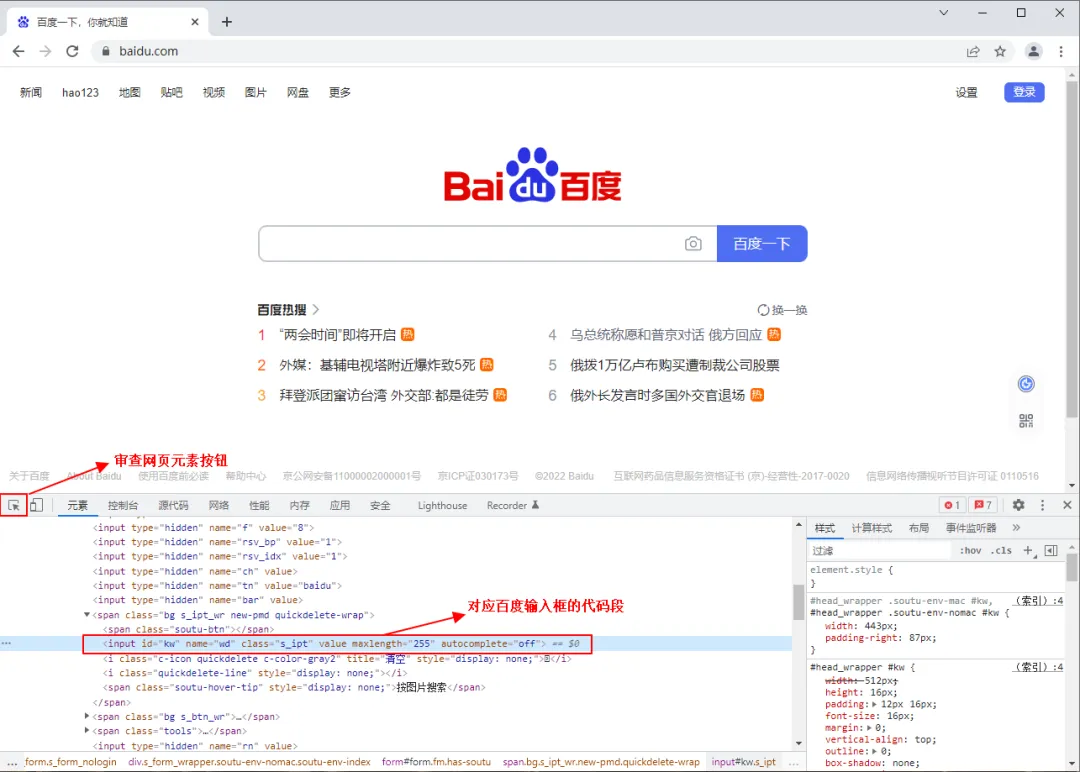The width and height of the screenshot is (1080, 772).
Task: Close the DevTools panel
Action: tap(1067, 505)
